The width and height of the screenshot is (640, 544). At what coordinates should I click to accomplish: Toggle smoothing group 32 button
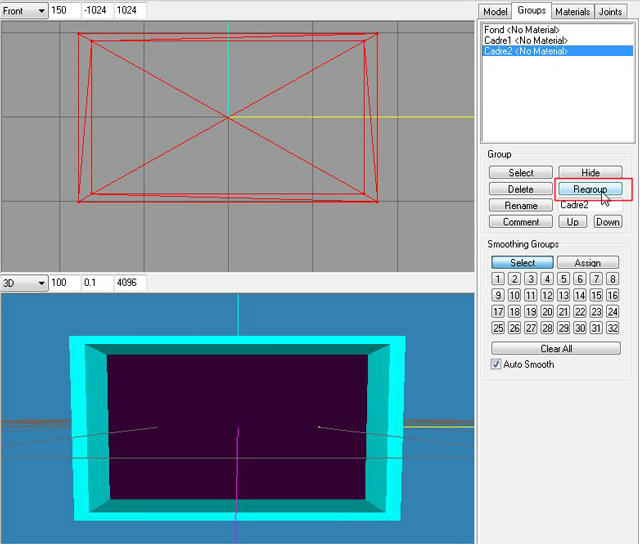click(612, 328)
